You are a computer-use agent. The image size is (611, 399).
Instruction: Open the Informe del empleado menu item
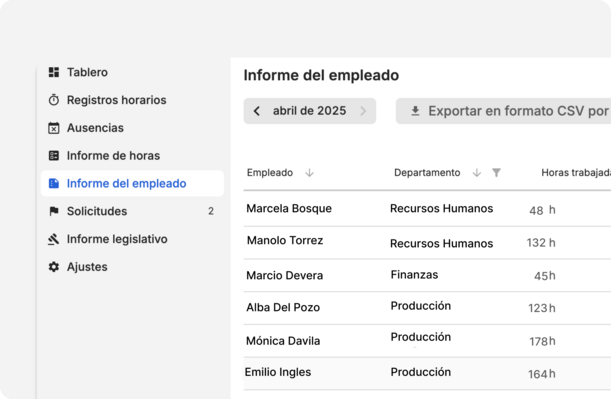[x=132, y=183]
